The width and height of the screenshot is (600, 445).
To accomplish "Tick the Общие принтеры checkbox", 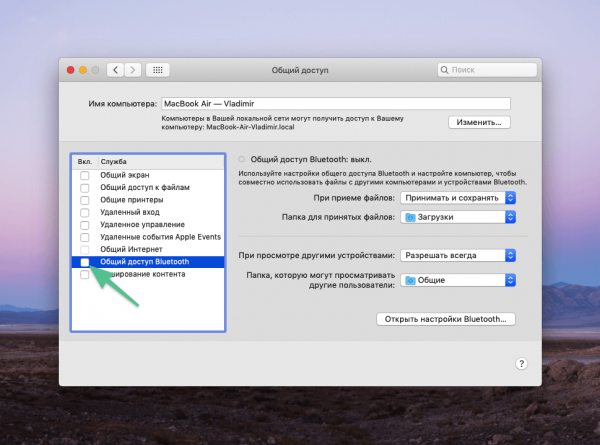I will click(85, 200).
